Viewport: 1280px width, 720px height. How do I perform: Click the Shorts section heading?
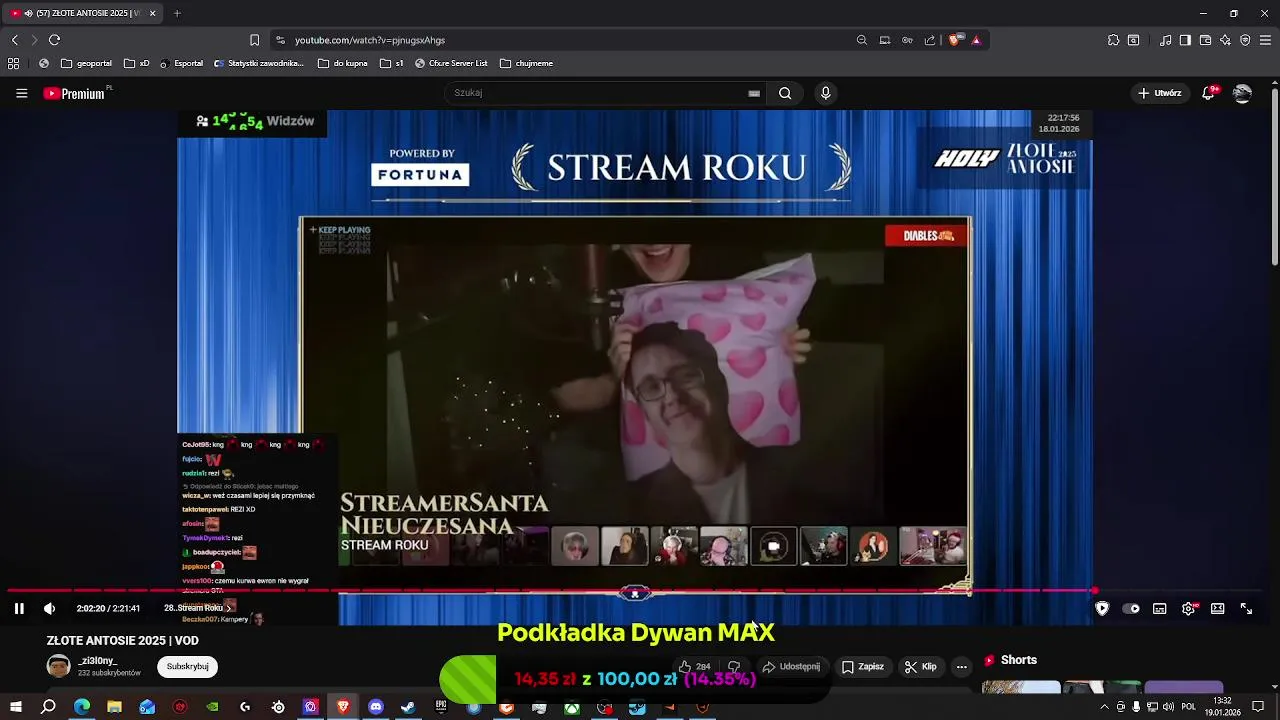pyautogui.click(x=1019, y=660)
